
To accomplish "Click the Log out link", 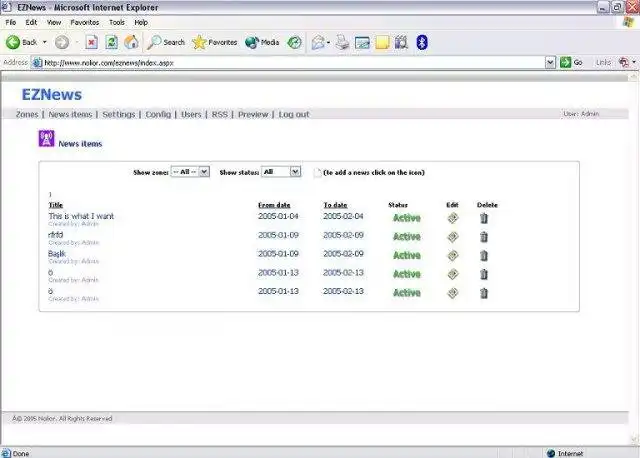I will 294,114.
